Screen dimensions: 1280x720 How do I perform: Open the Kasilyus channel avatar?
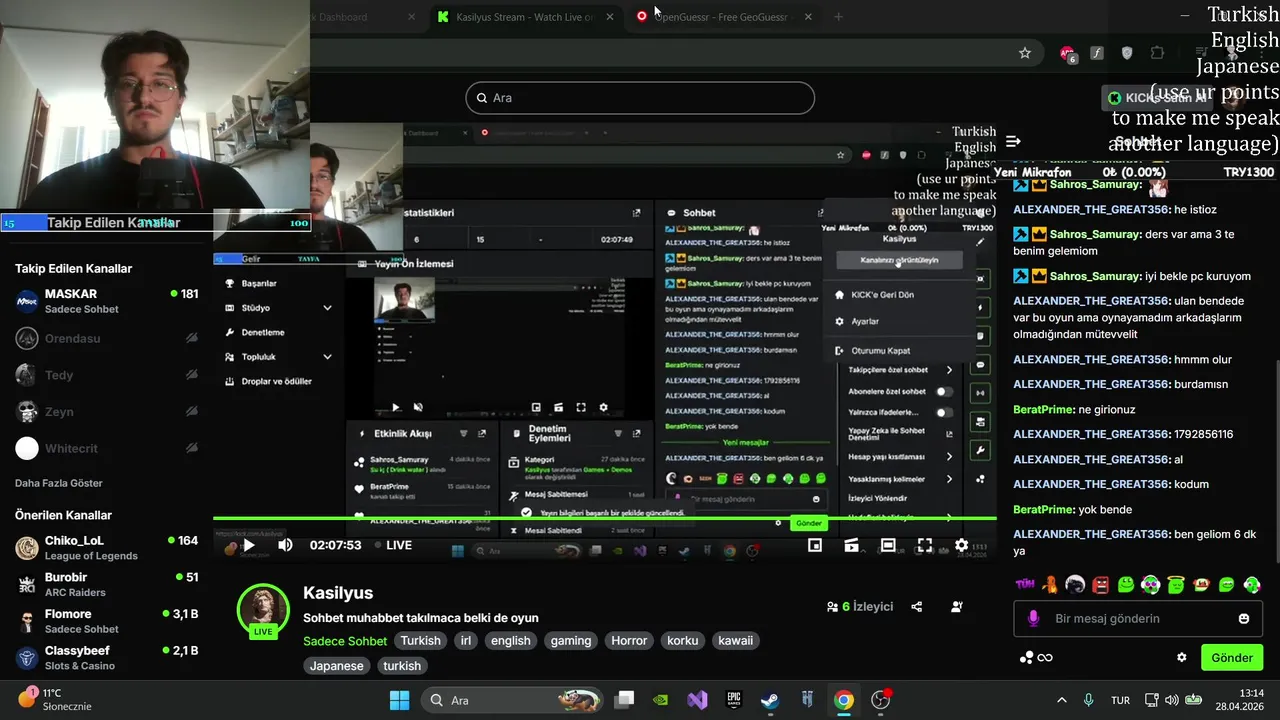point(263,610)
